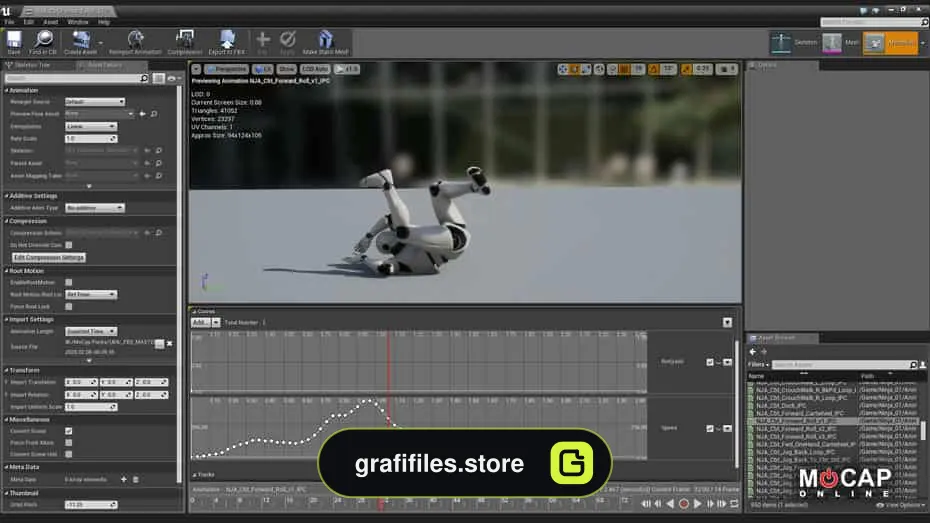Open the Window menu

(78, 22)
